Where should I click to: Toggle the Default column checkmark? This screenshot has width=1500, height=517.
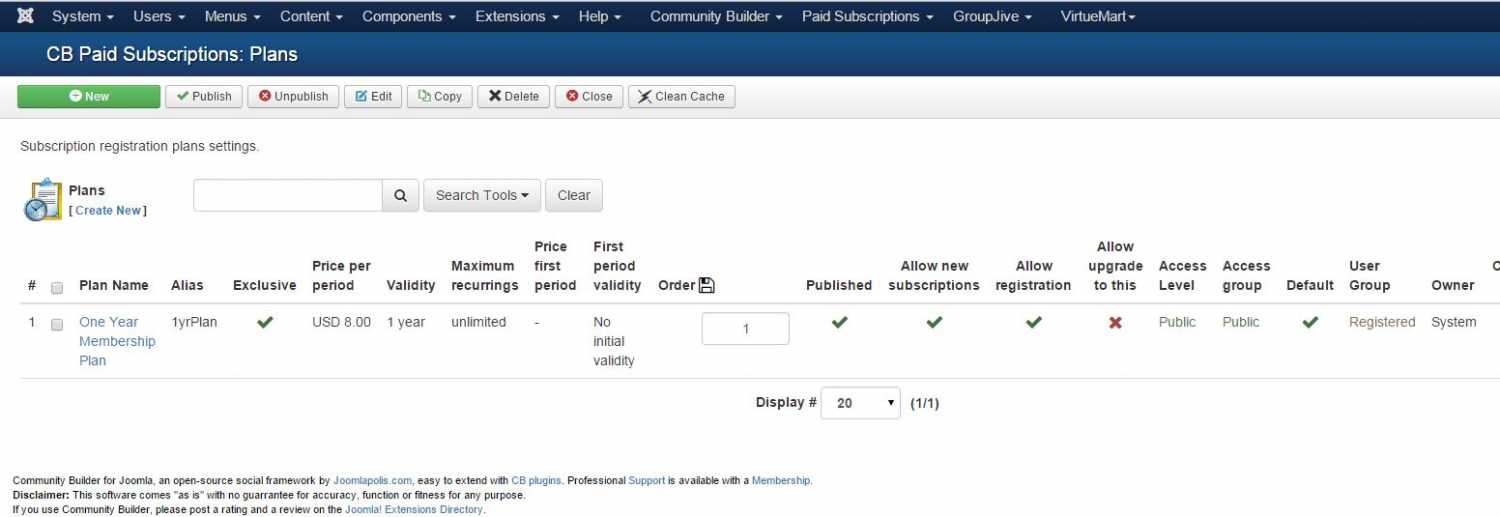click(x=1310, y=322)
